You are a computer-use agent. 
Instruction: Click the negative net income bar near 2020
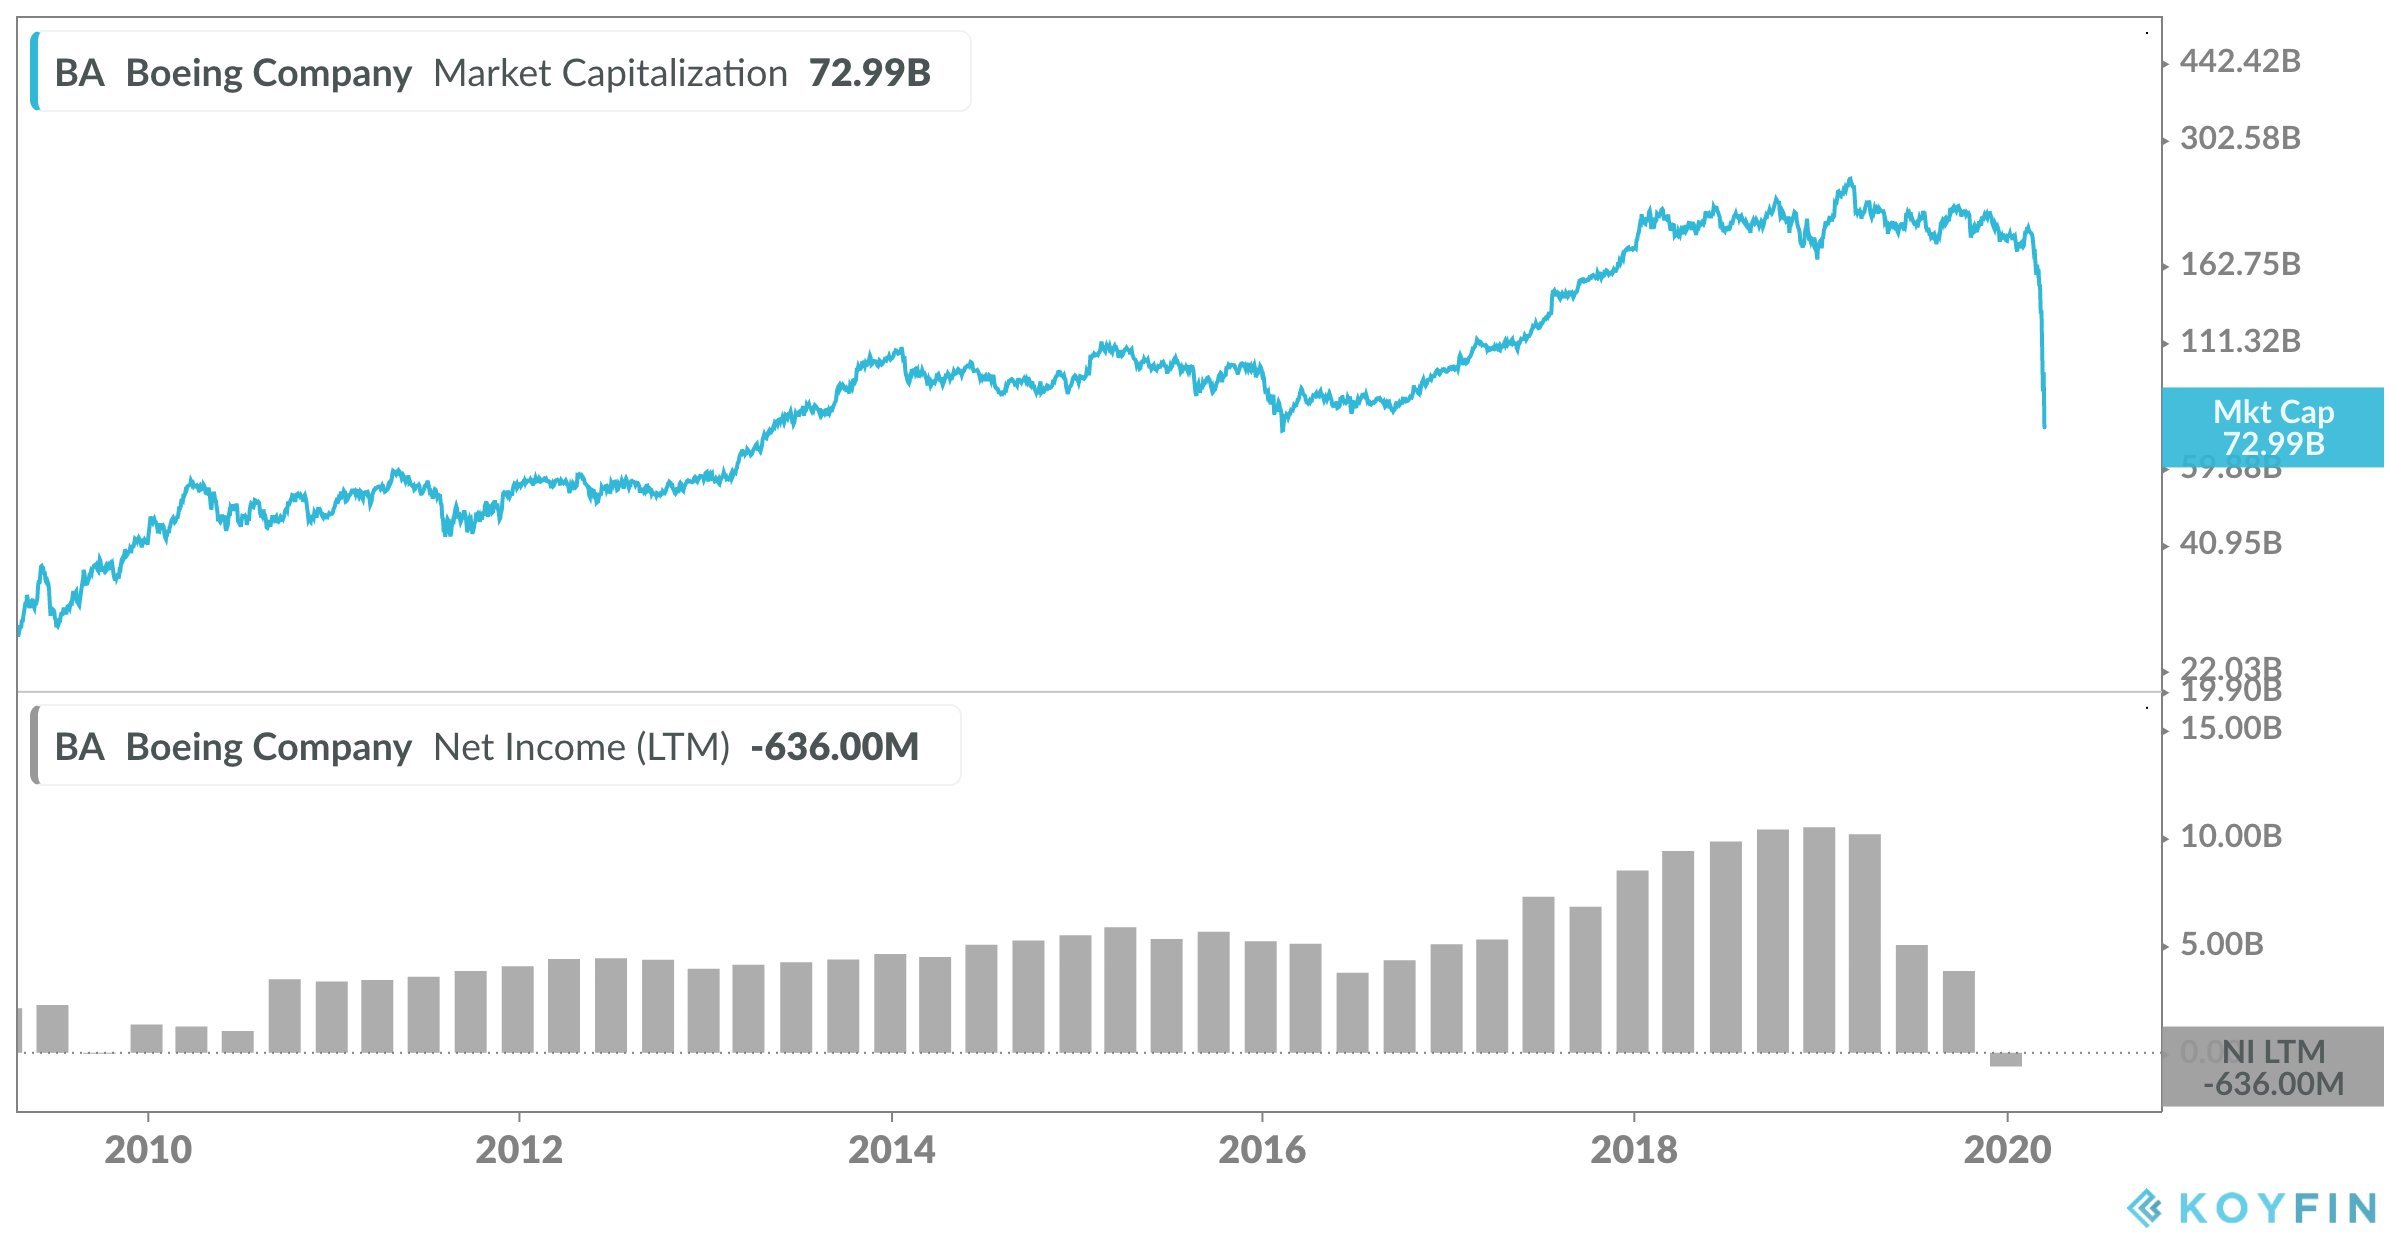click(x=2006, y=1059)
